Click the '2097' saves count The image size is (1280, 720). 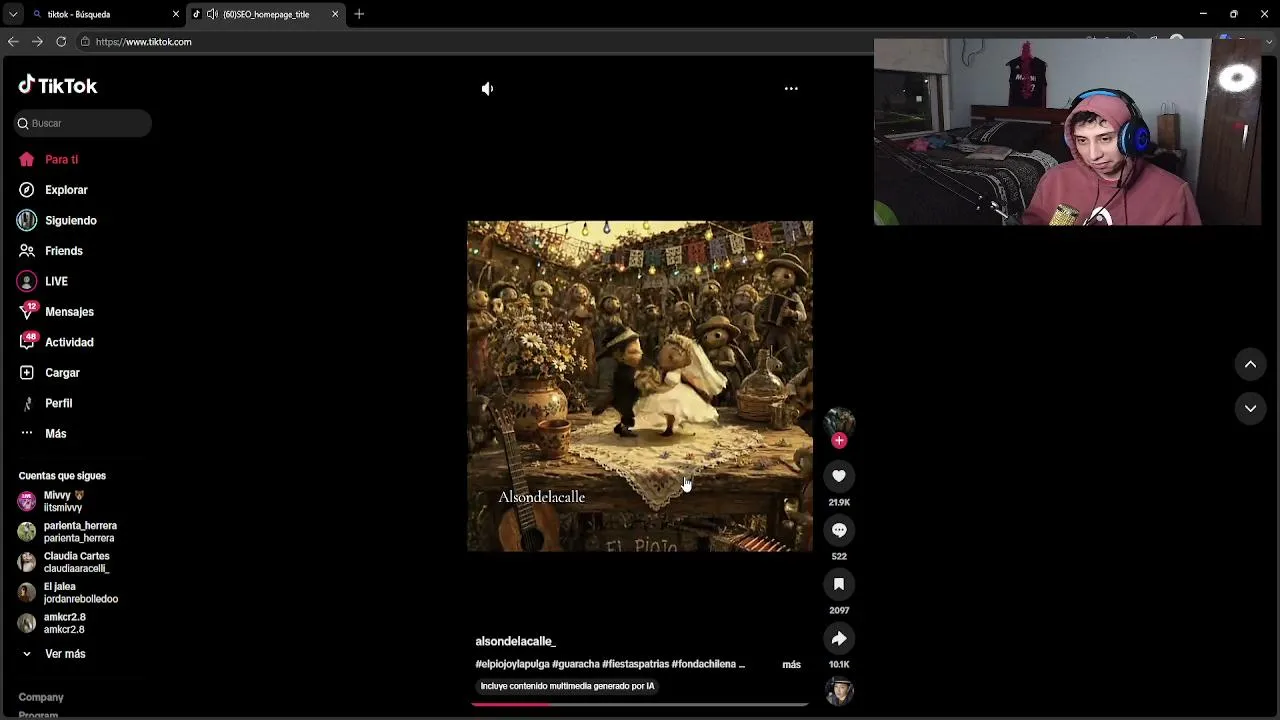click(x=839, y=610)
